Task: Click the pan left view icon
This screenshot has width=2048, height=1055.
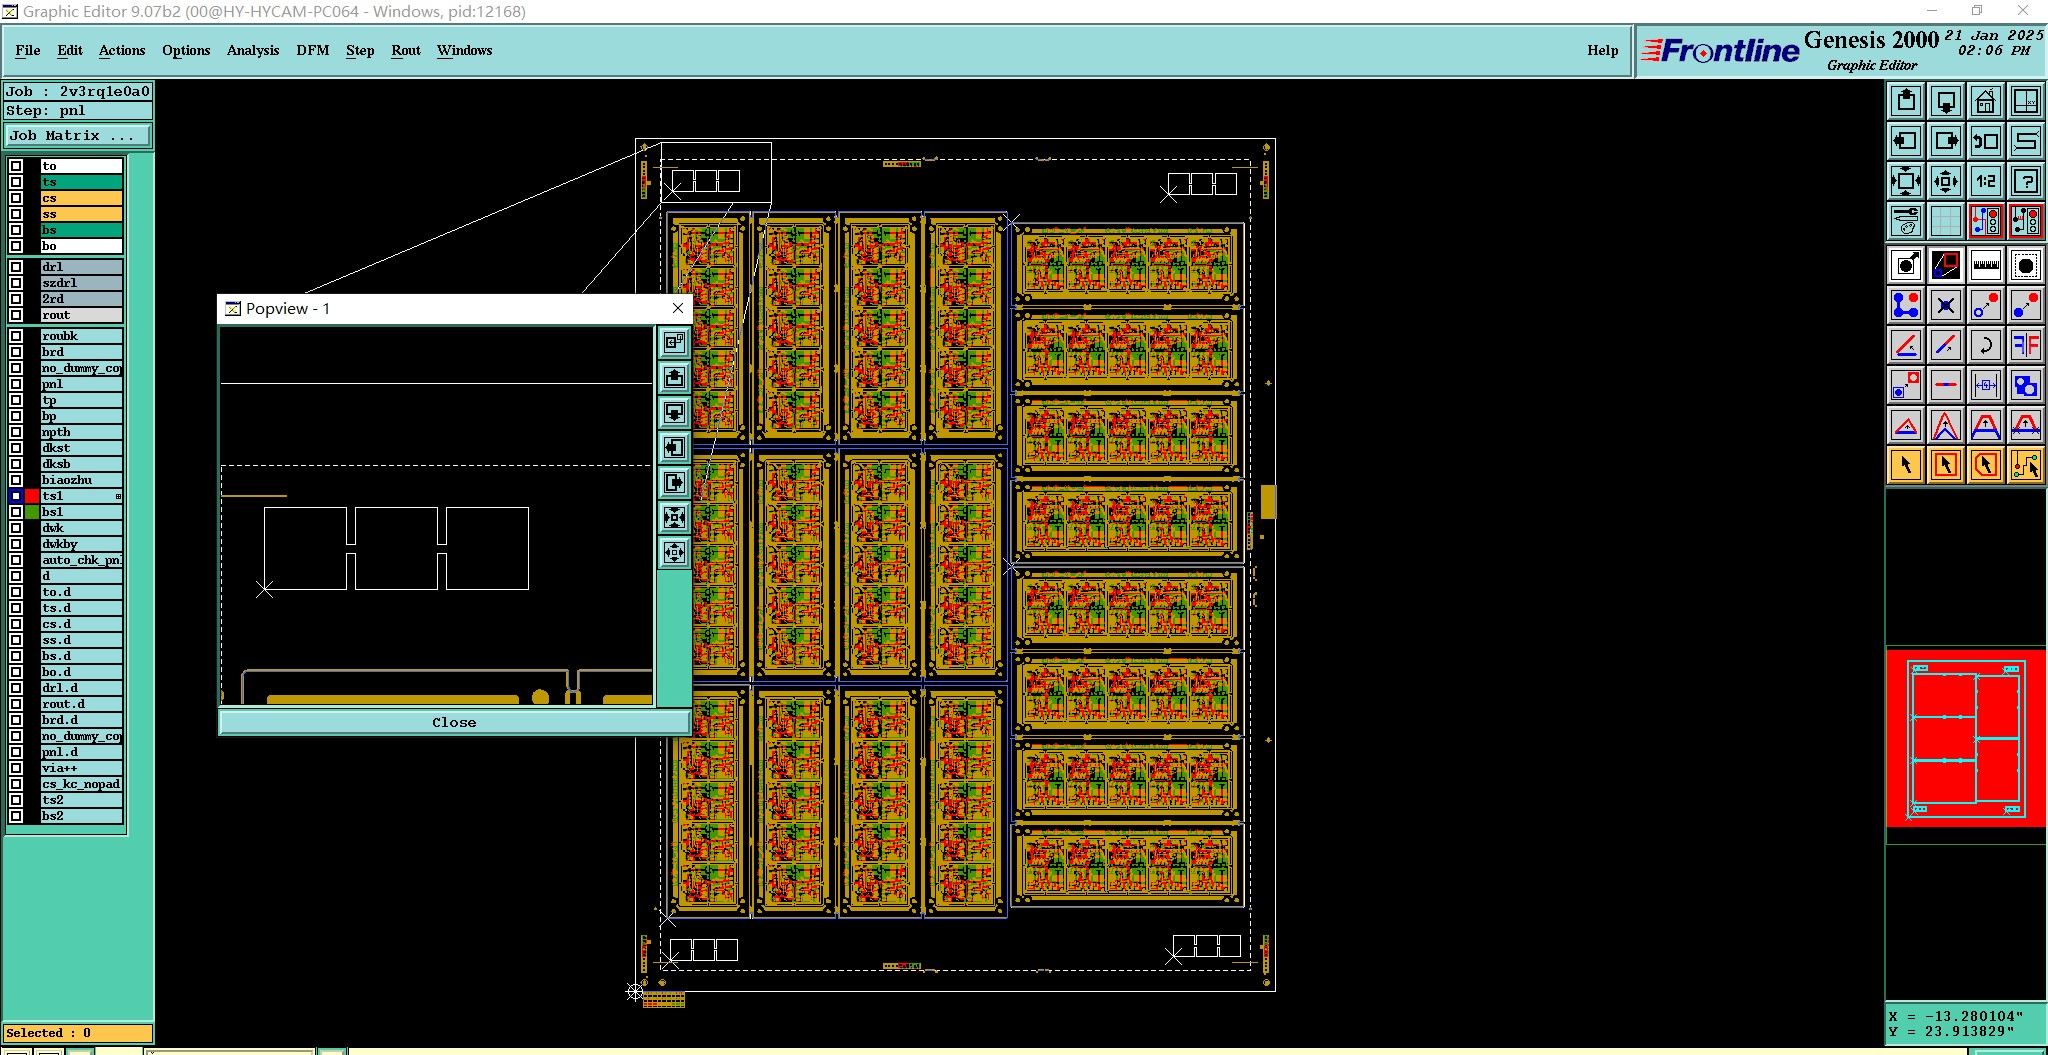Action: [1906, 141]
